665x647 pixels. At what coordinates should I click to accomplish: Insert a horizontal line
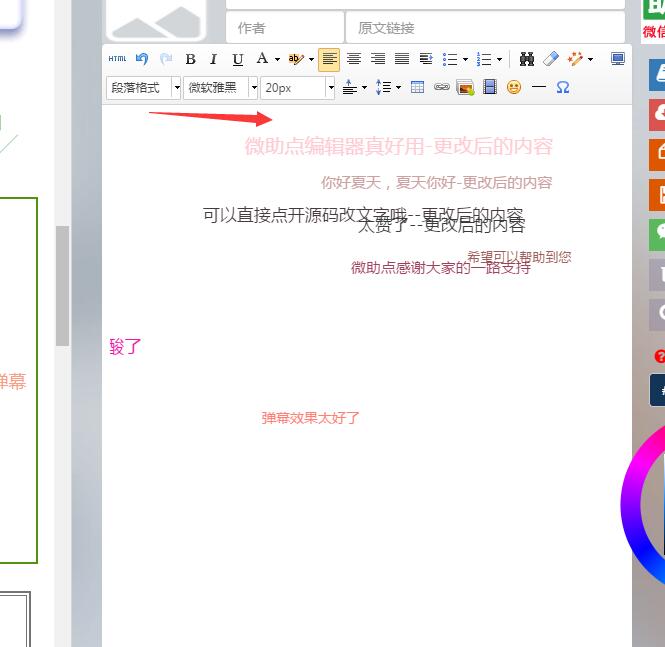539,87
